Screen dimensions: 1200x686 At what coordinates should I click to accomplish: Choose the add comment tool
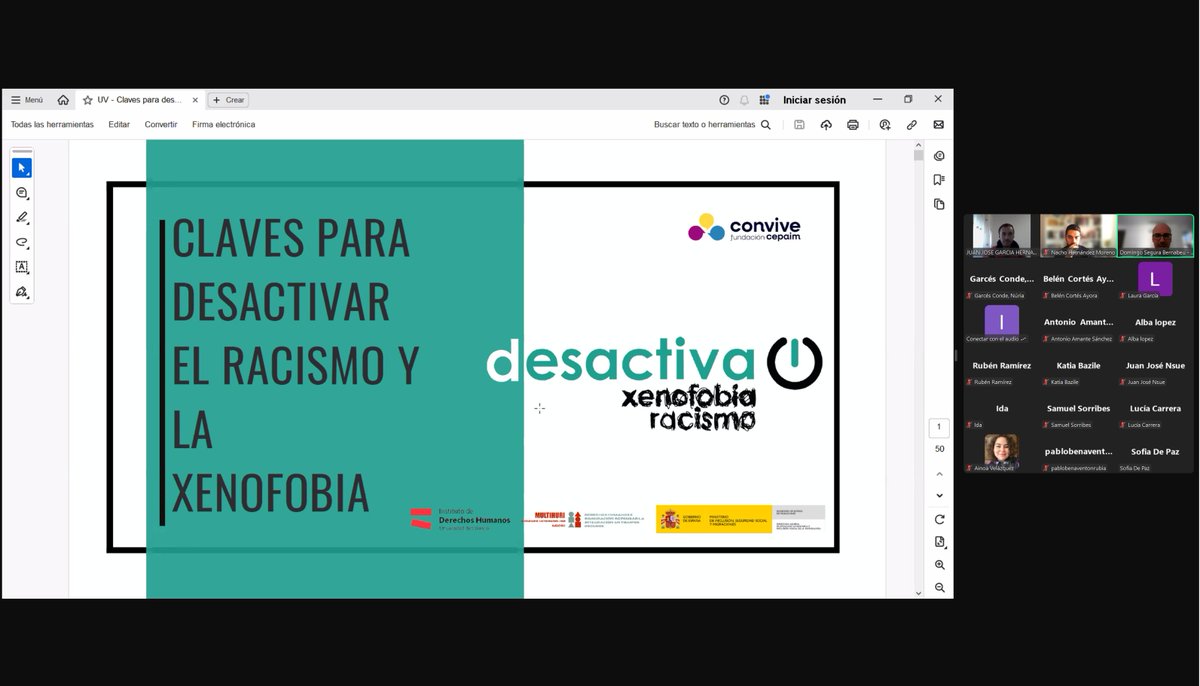click(x=22, y=193)
